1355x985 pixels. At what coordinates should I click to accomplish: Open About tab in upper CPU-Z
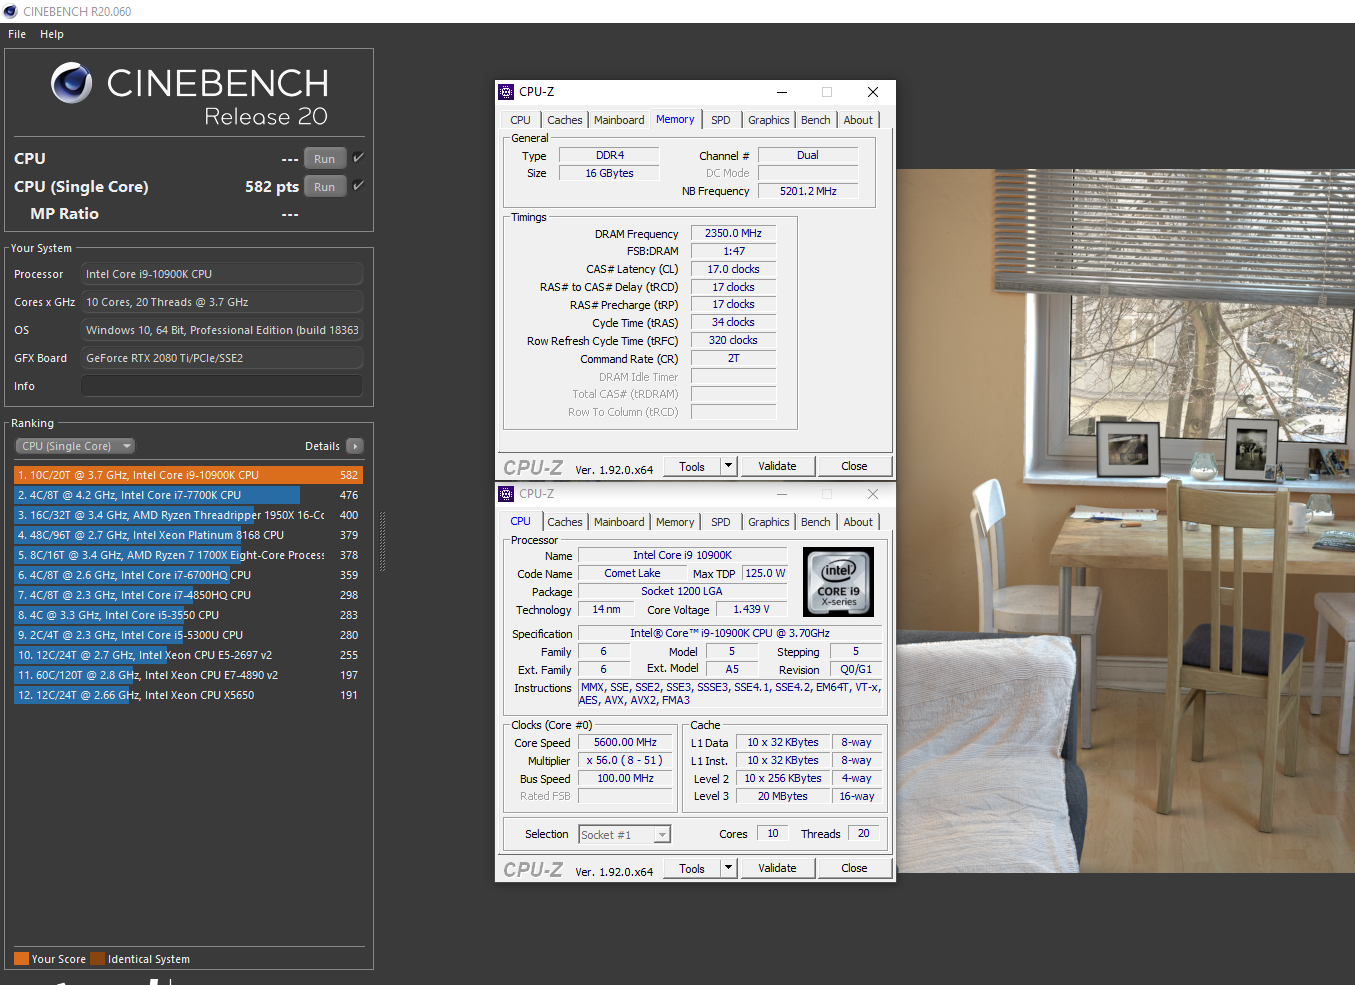click(x=858, y=120)
